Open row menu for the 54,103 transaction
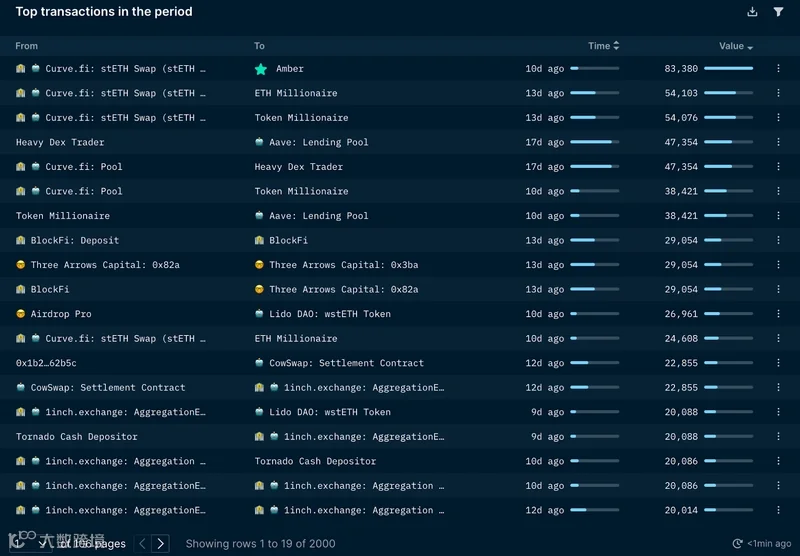 (x=778, y=93)
